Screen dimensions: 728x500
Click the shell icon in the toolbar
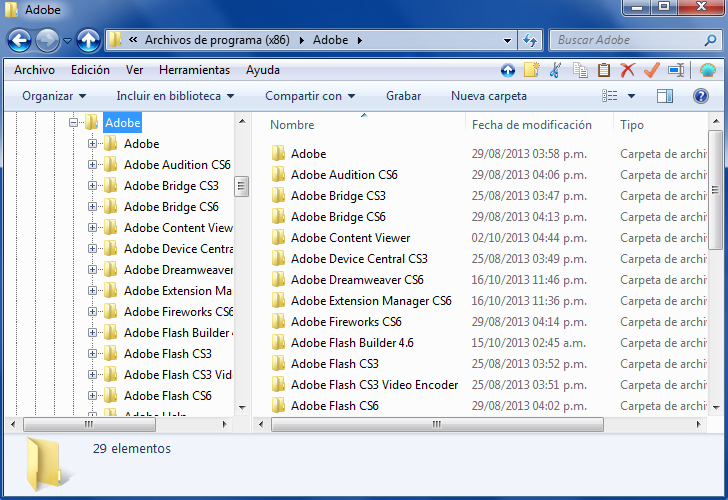click(x=708, y=70)
